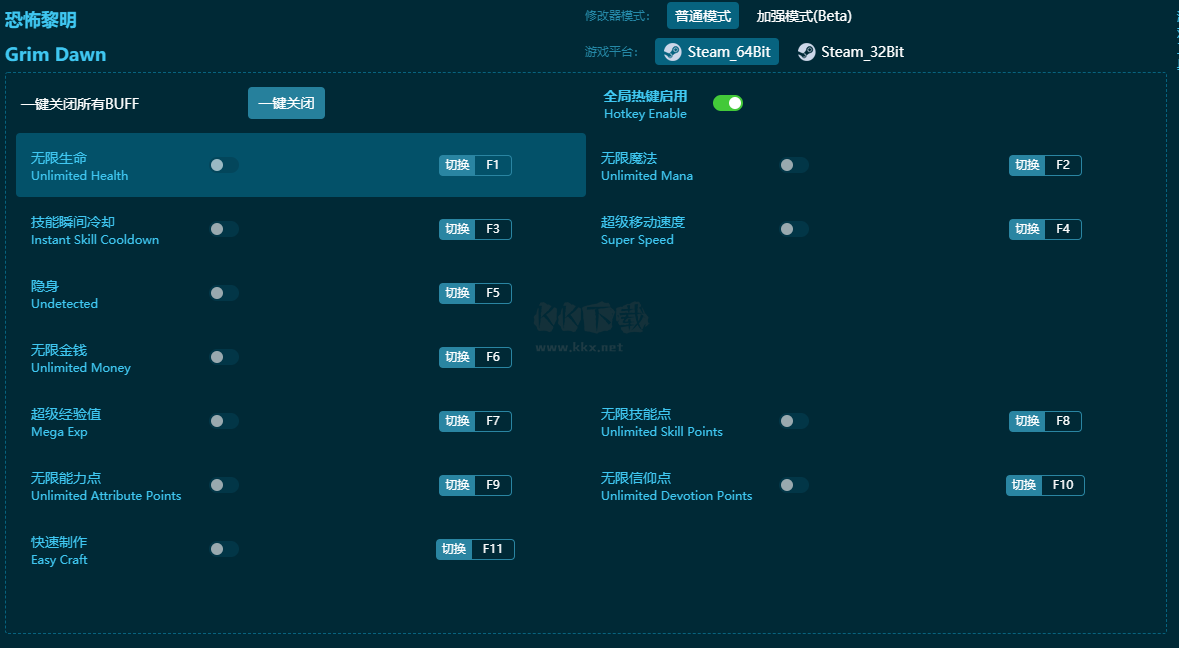
Task: Click the Mega Exp label
Action: 59,431
